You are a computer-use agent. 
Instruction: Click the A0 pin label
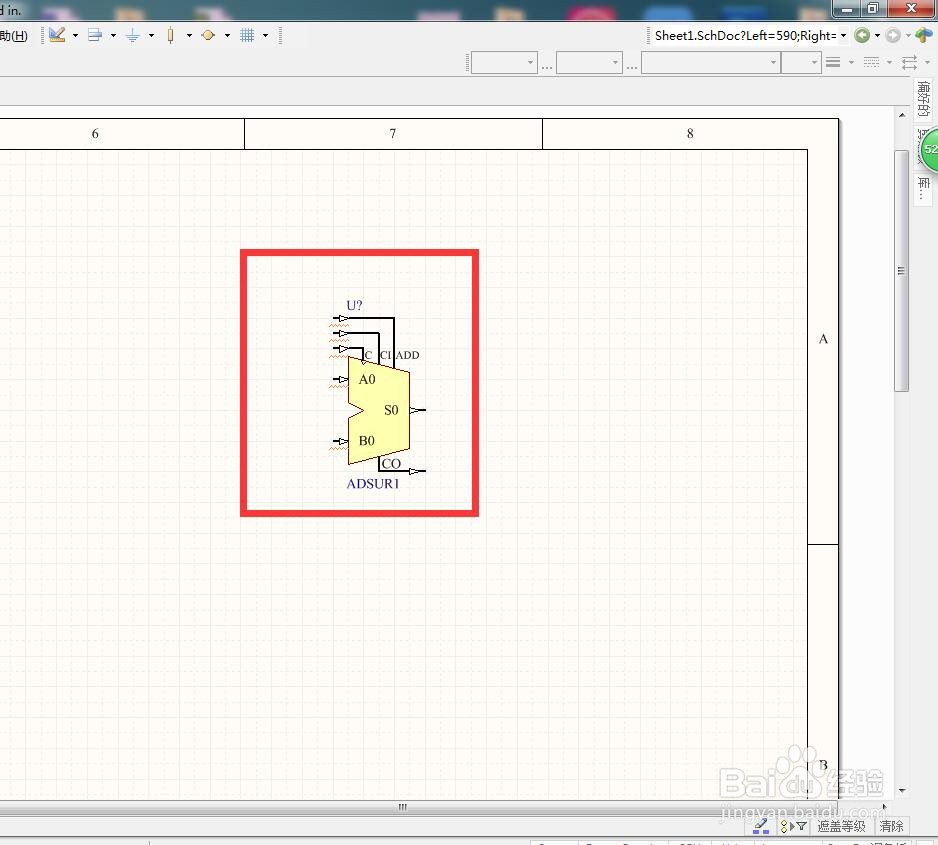pyautogui.click(x=367, y=379)
